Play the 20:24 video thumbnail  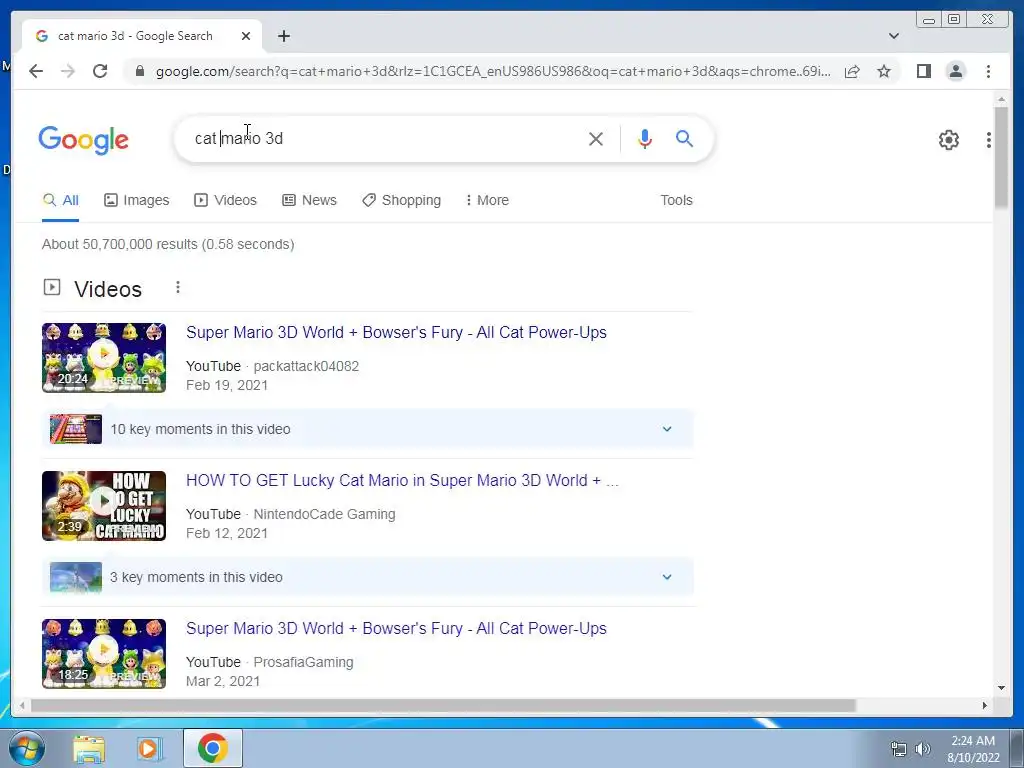[104, 357]
